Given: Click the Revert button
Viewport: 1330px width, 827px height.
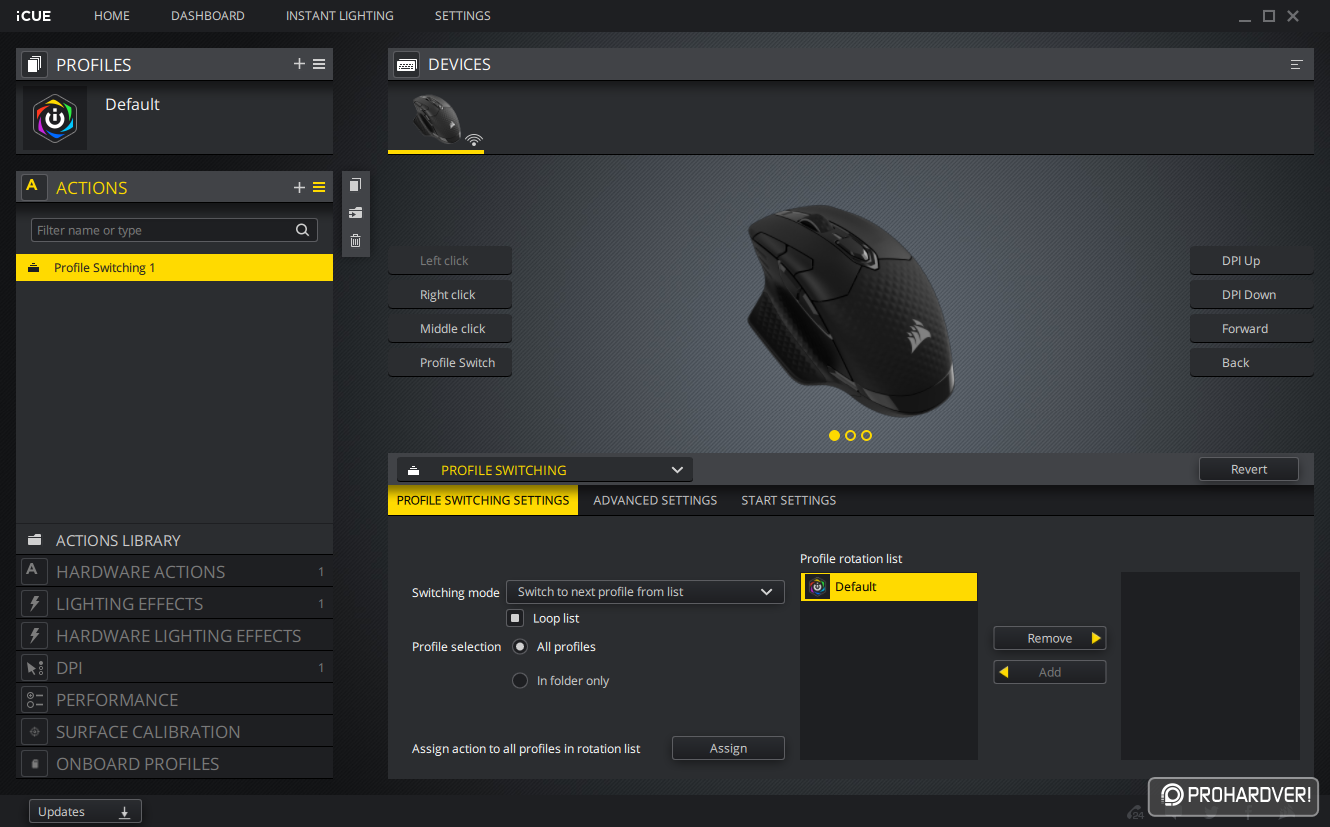Looking at the screenshot, I should point(1249,469).
